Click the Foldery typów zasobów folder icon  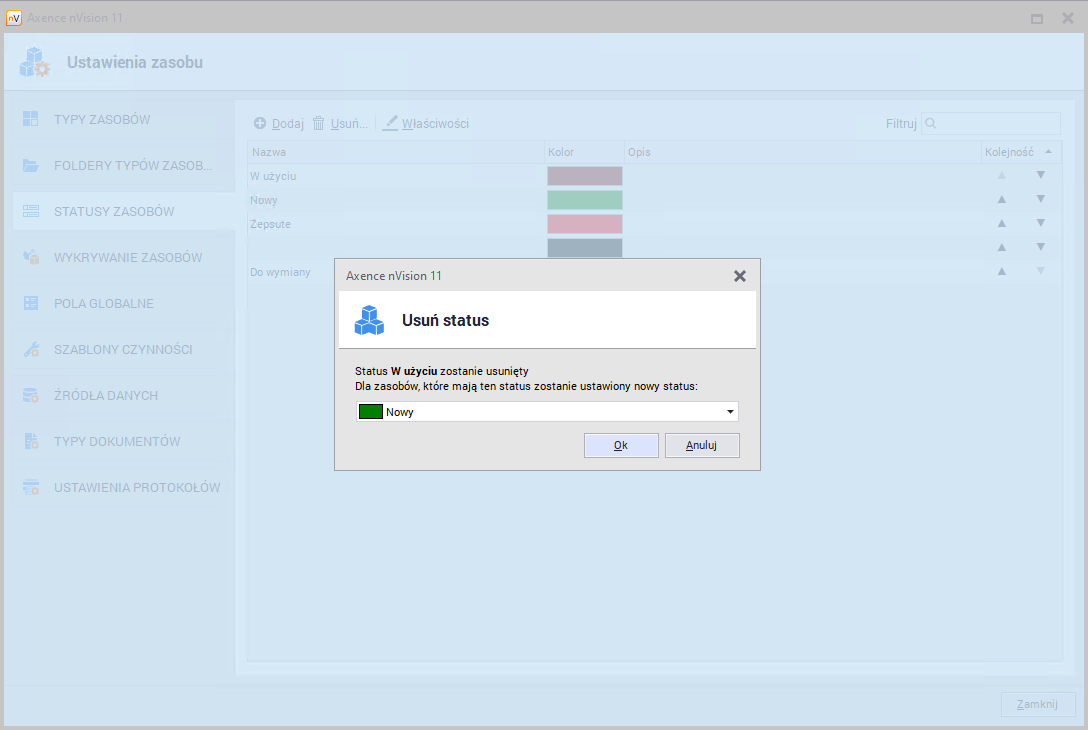click(31, 165)
